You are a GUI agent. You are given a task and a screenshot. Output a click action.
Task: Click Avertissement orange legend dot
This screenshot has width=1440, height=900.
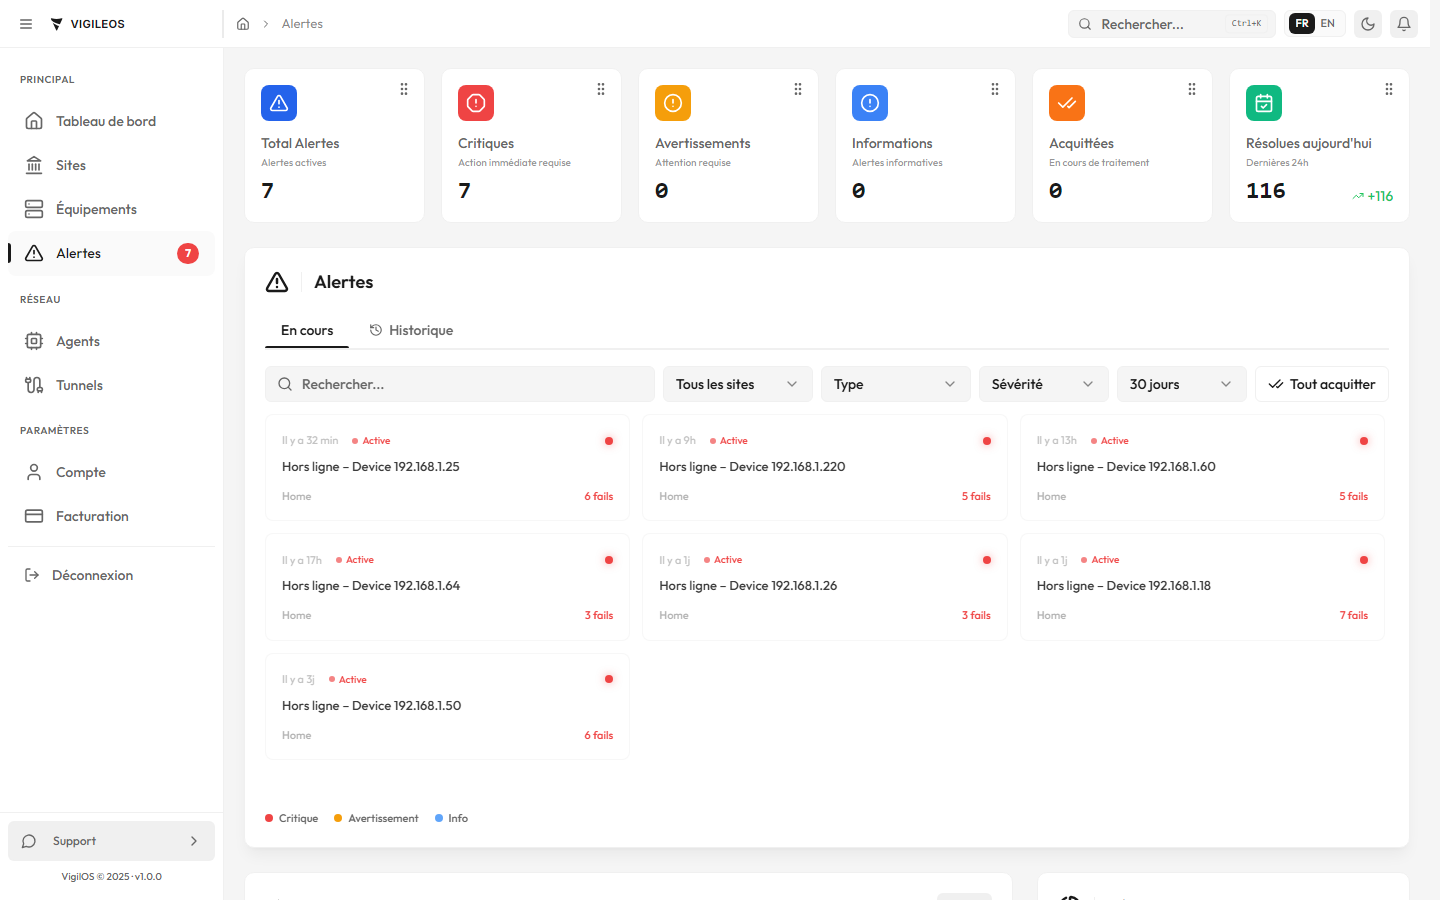(x=338, y=818)
